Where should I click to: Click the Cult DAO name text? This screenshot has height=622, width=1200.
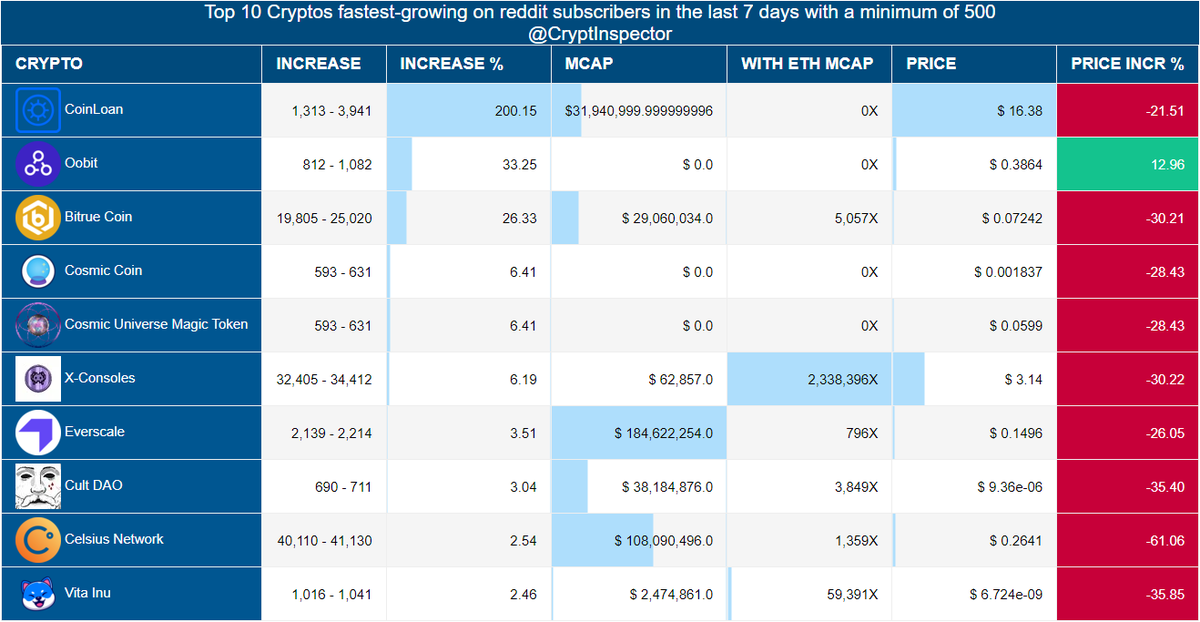pyautogui.click(x=94, y=485)
